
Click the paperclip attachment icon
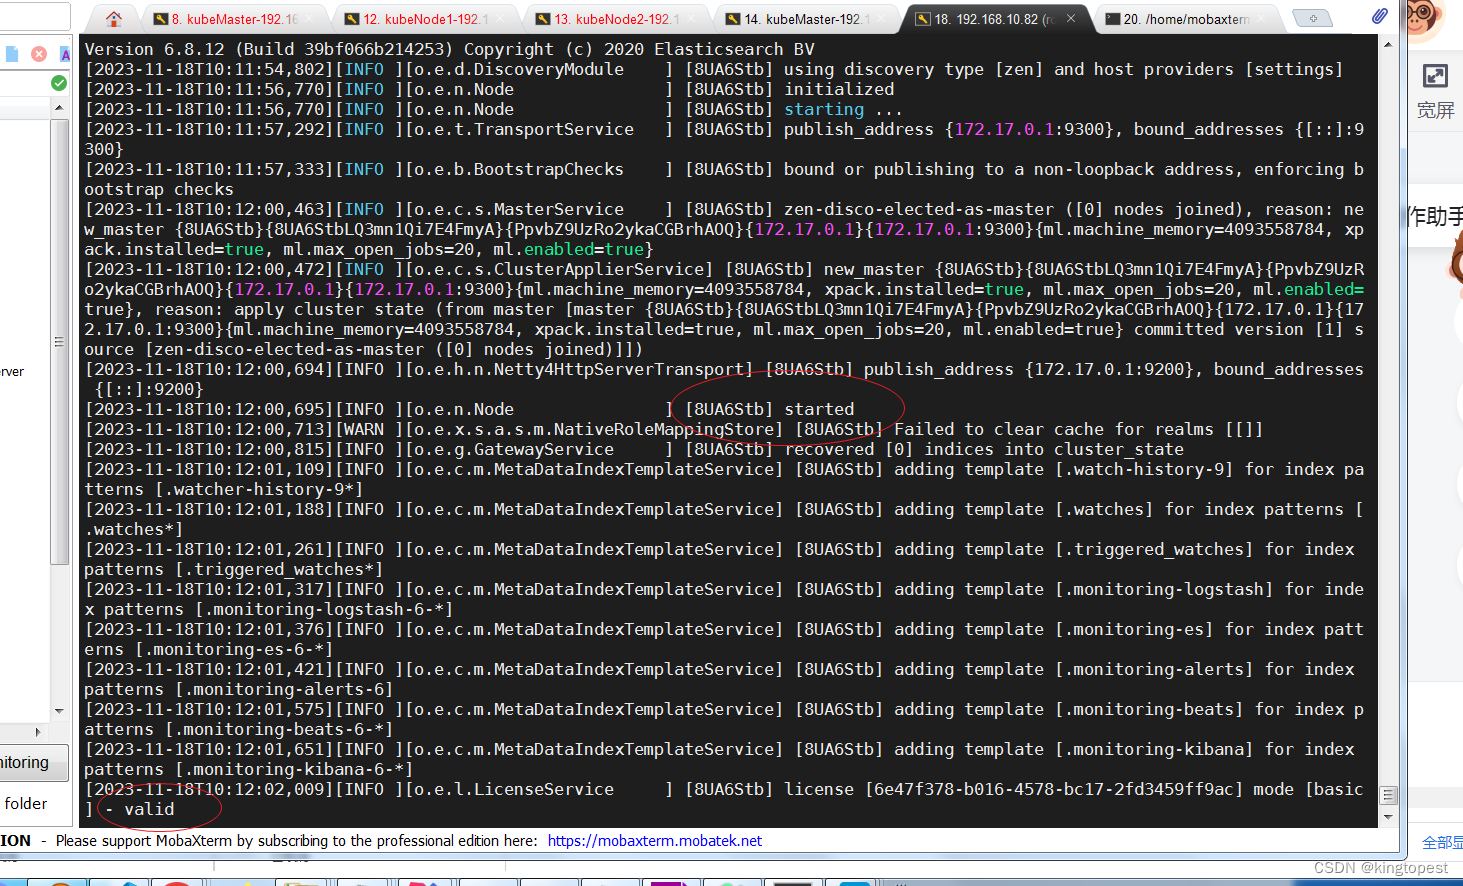[x=1380, y=15]
